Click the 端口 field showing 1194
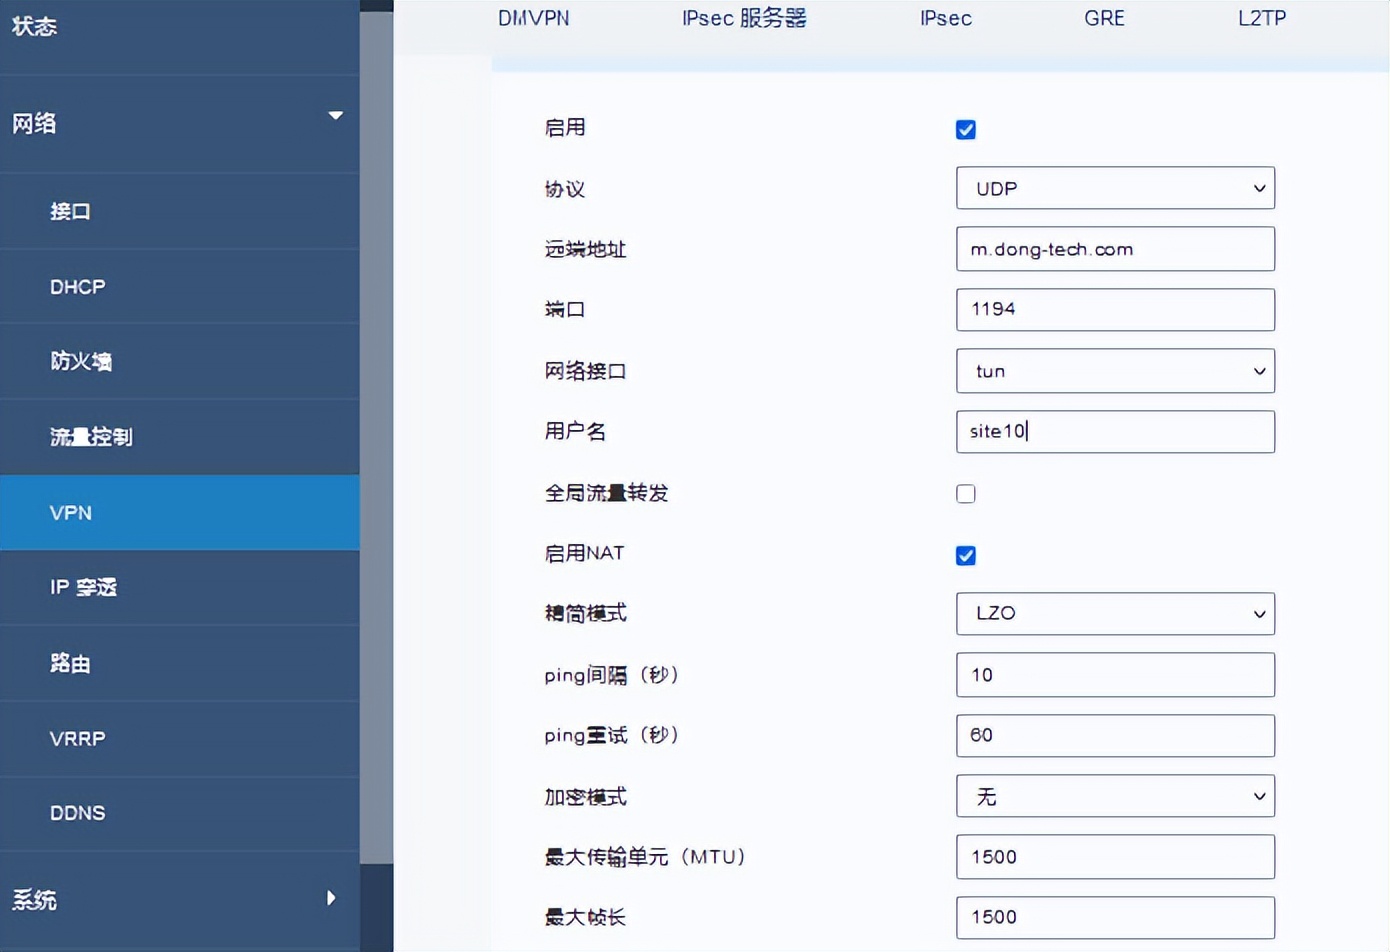 (1114, 310)
